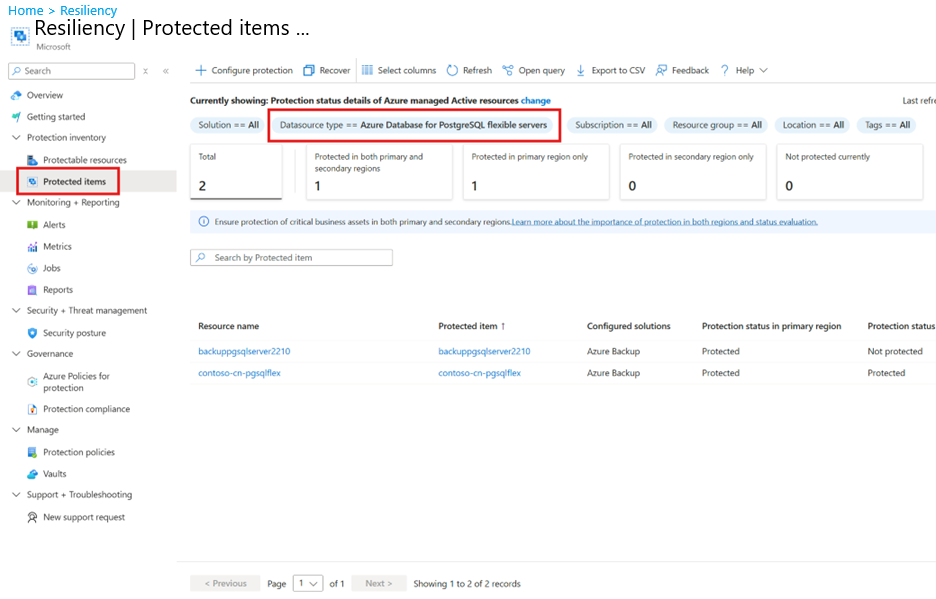
Task: Open the backuppgsqlserver2210 resource link
Action: (x=244, y=352)
